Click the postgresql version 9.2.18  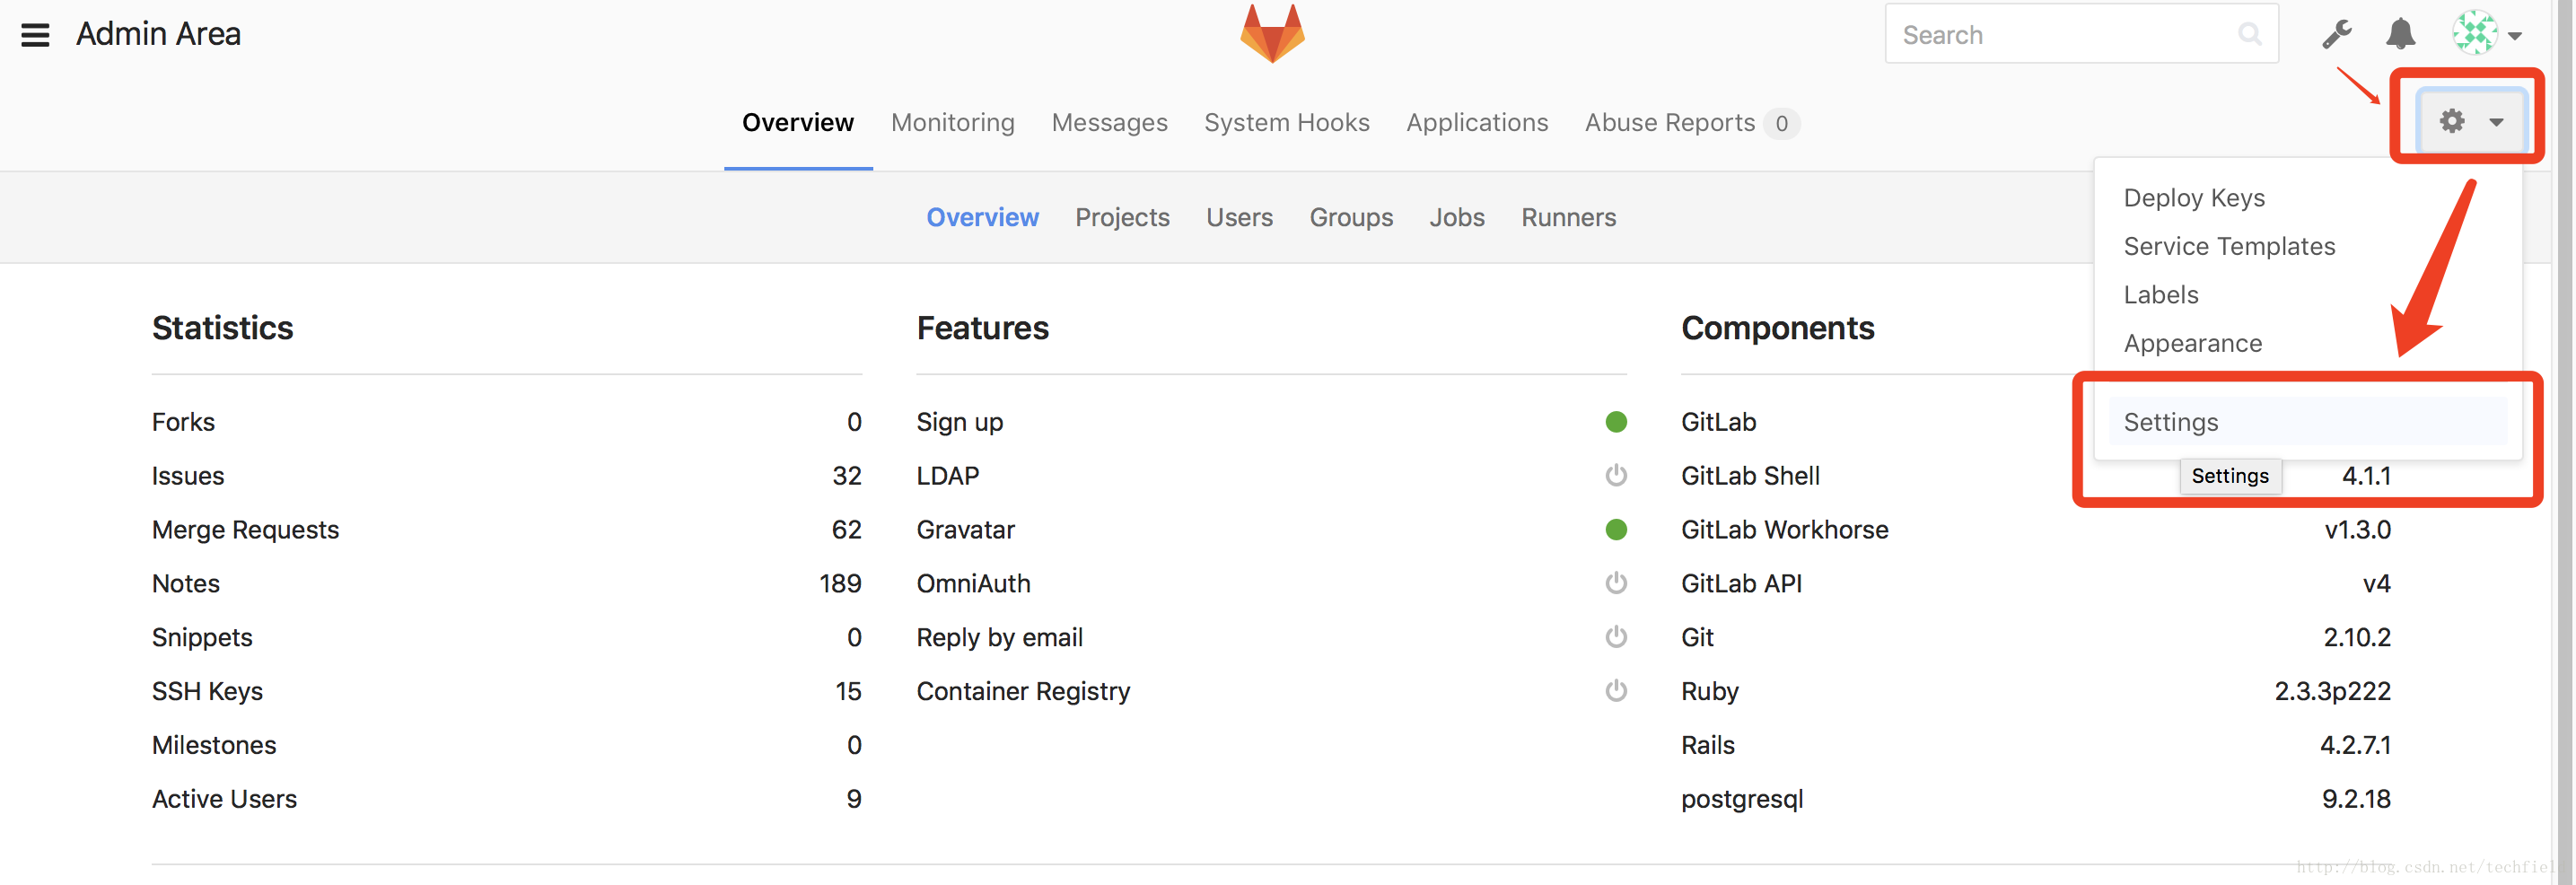point(2356,799)
